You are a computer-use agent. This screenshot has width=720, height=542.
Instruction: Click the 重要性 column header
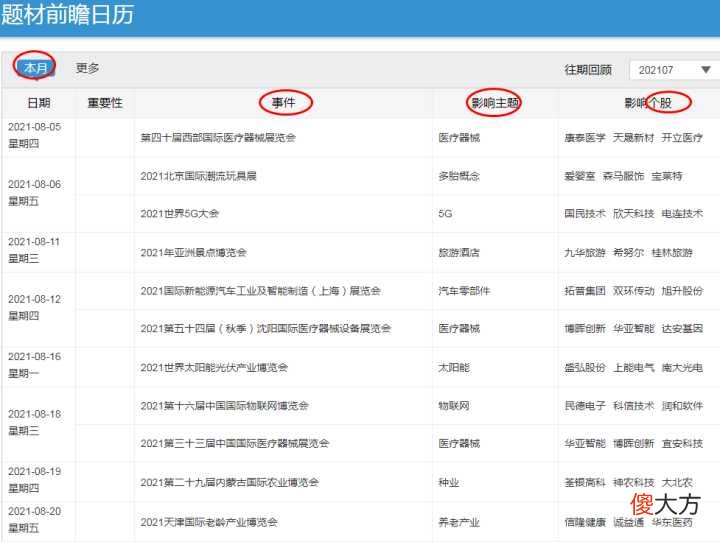pyautogui.click(x=105, y=103)
